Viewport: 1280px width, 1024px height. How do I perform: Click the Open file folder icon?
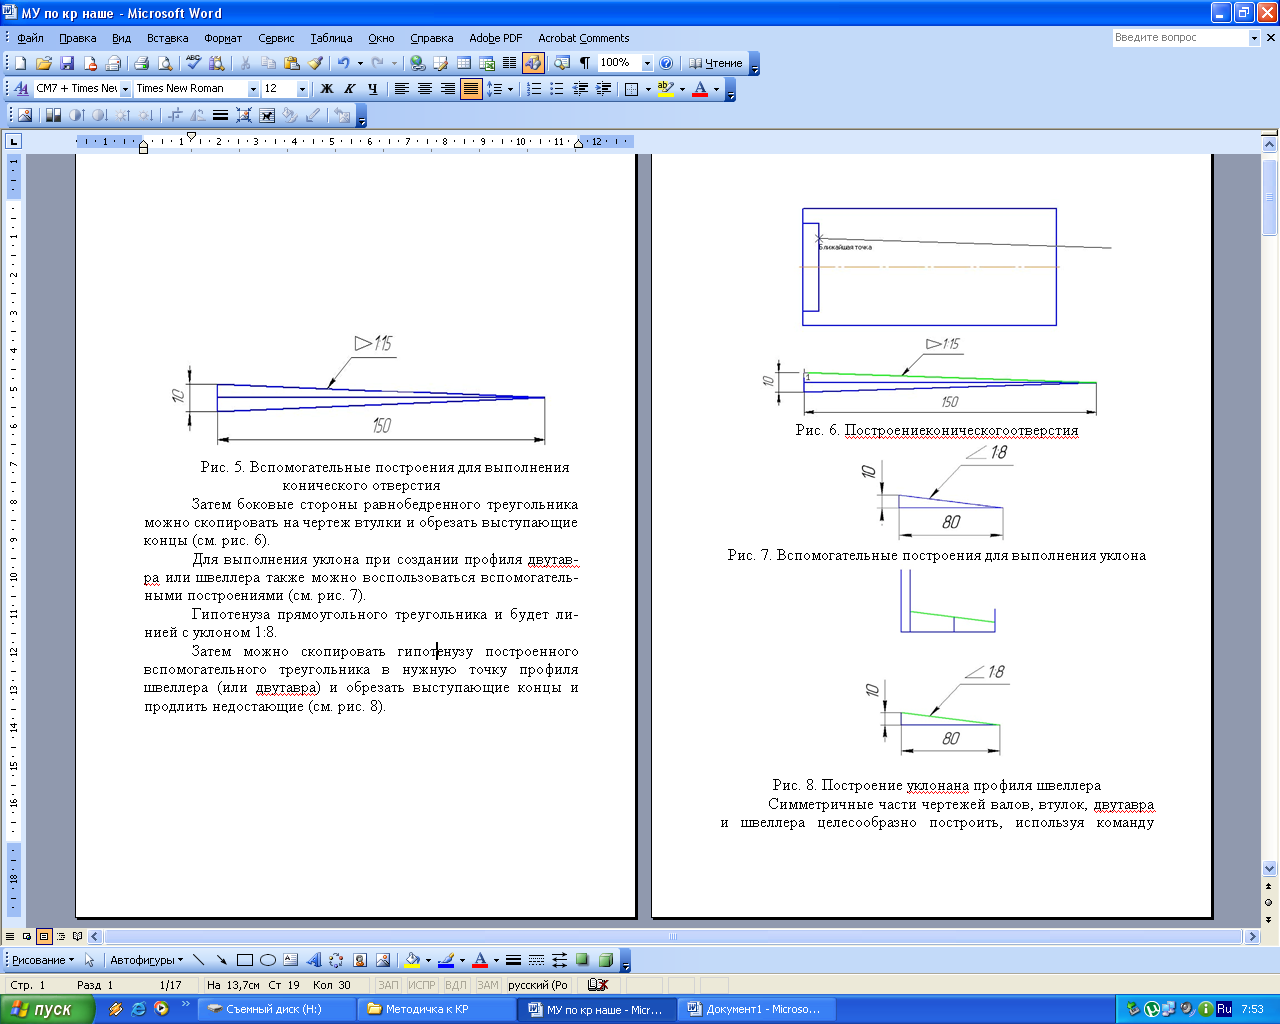pos(43,63)
